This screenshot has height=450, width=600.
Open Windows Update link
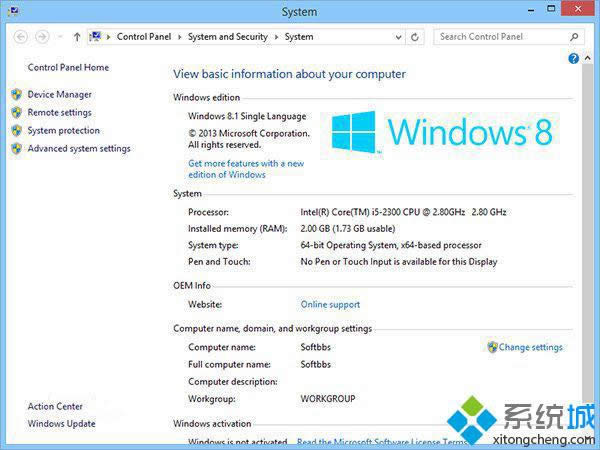tap(61, 424)
